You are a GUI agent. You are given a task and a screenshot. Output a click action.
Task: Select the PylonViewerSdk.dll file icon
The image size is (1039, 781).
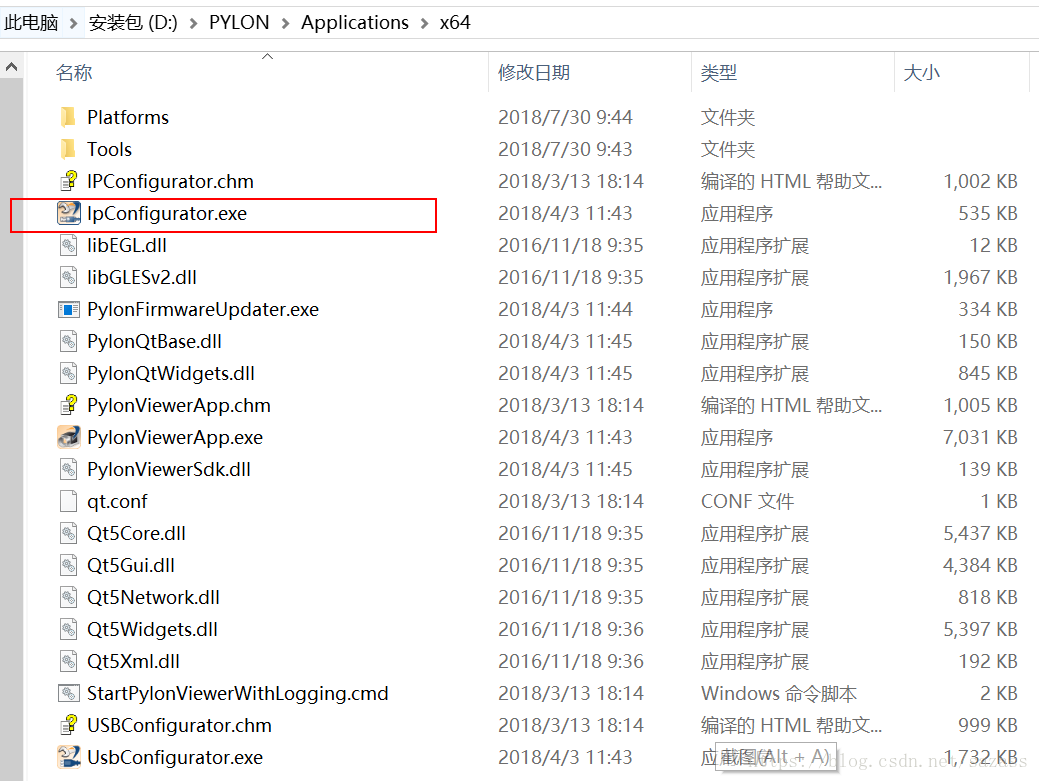tap(68, 469)
